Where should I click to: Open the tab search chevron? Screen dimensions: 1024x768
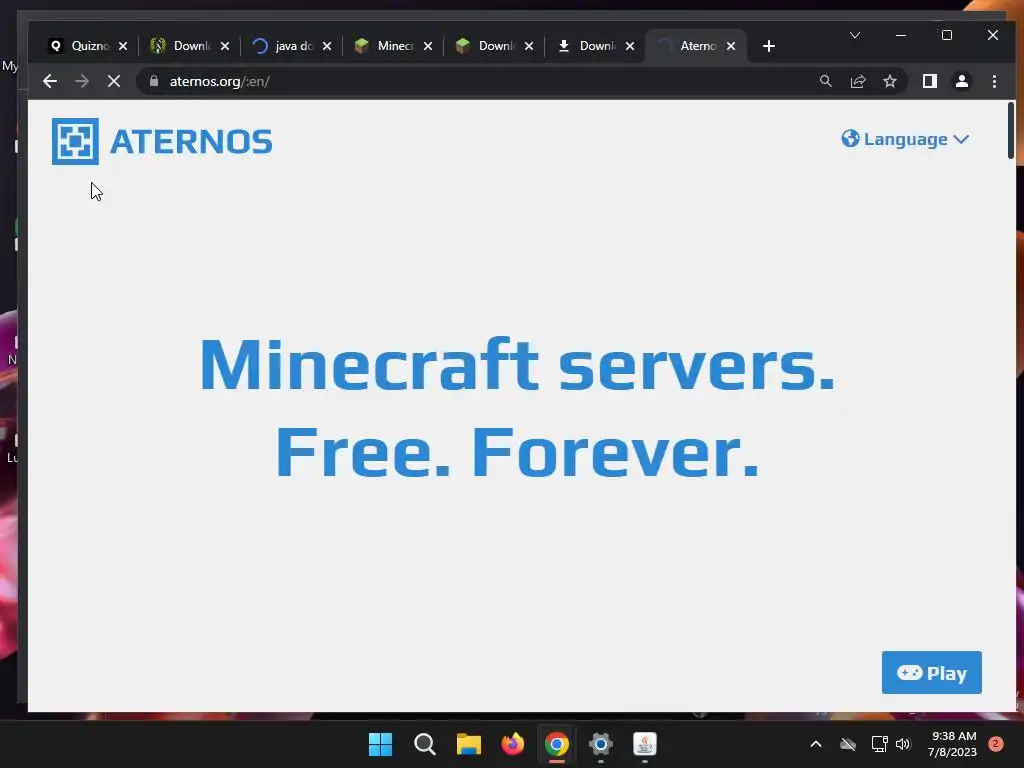point(855,35)
